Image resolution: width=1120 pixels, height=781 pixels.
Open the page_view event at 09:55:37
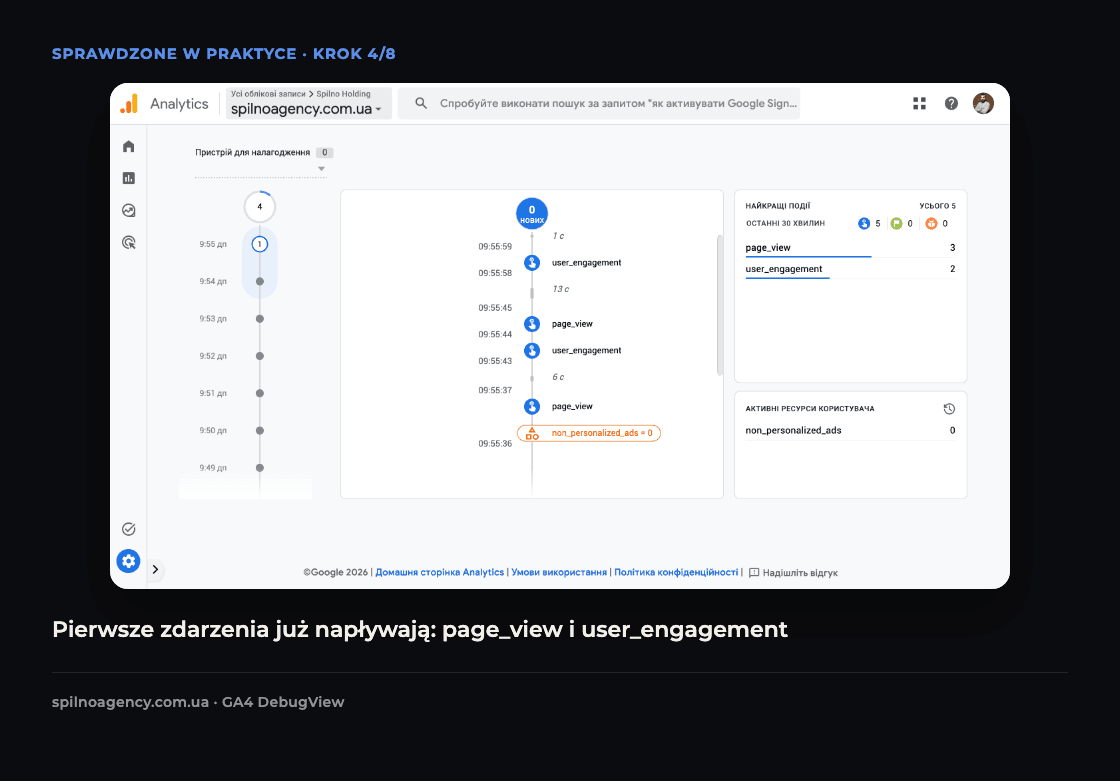coord(559,406)
